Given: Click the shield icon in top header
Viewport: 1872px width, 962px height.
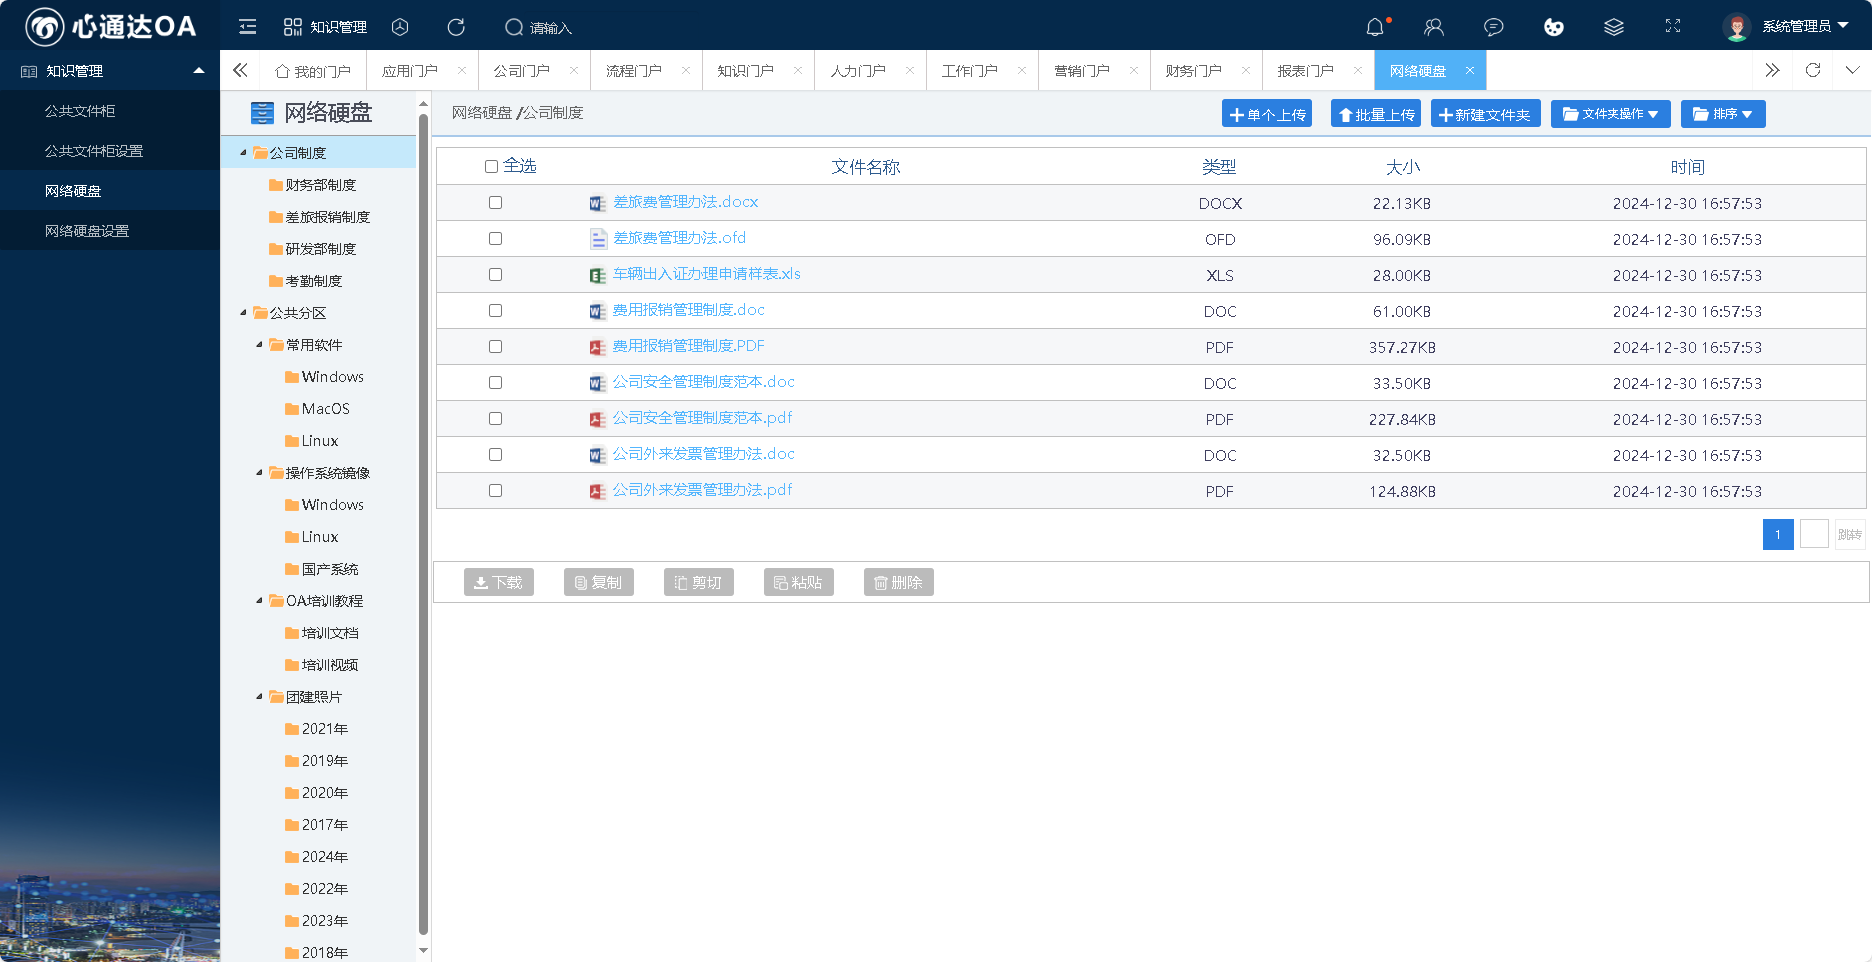Looking at the screenshot, I should point(400,27).
